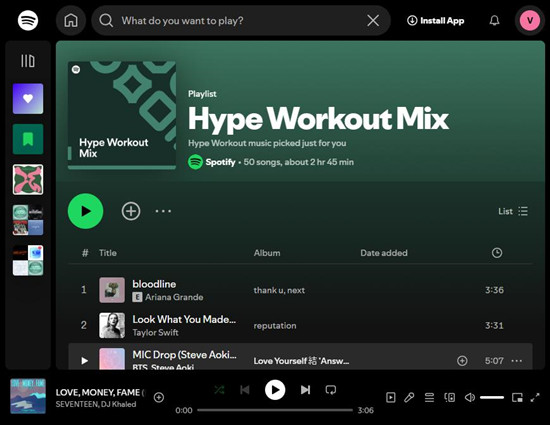The height and width of the screenshot is (425, 550).
Task: Click bloodline album thumbnail
Action: pyautogui.click(x=112, y=290)
